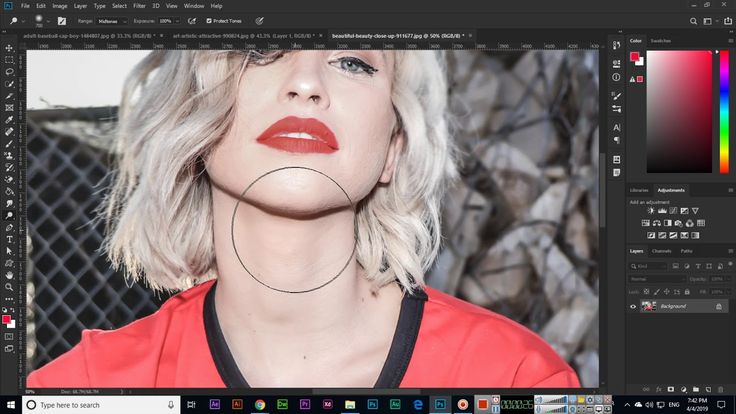Toggle lock image pixels
736x414 pixels.
click(656, 292)
